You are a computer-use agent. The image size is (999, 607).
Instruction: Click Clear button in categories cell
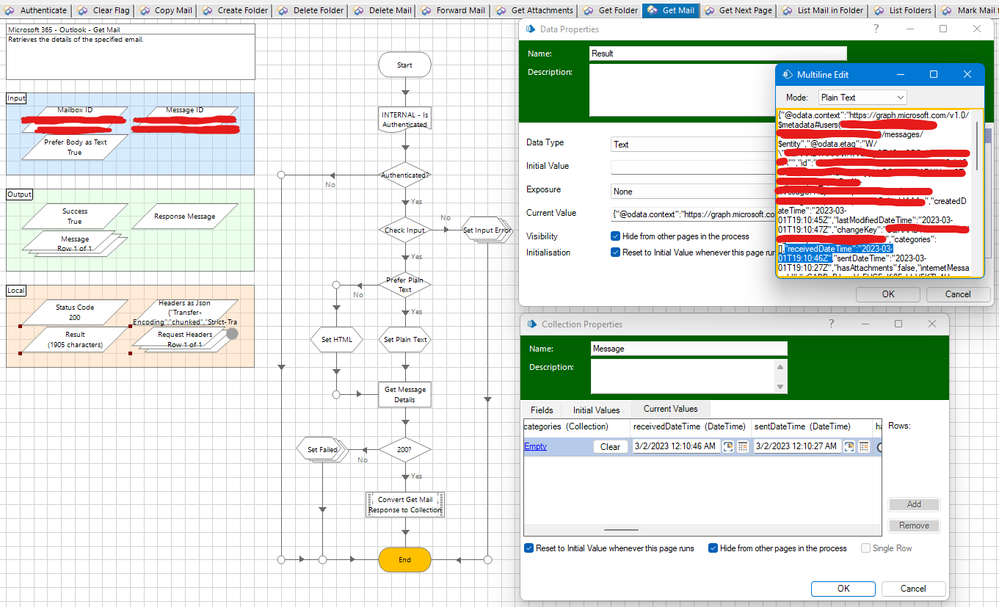(610, 446)
